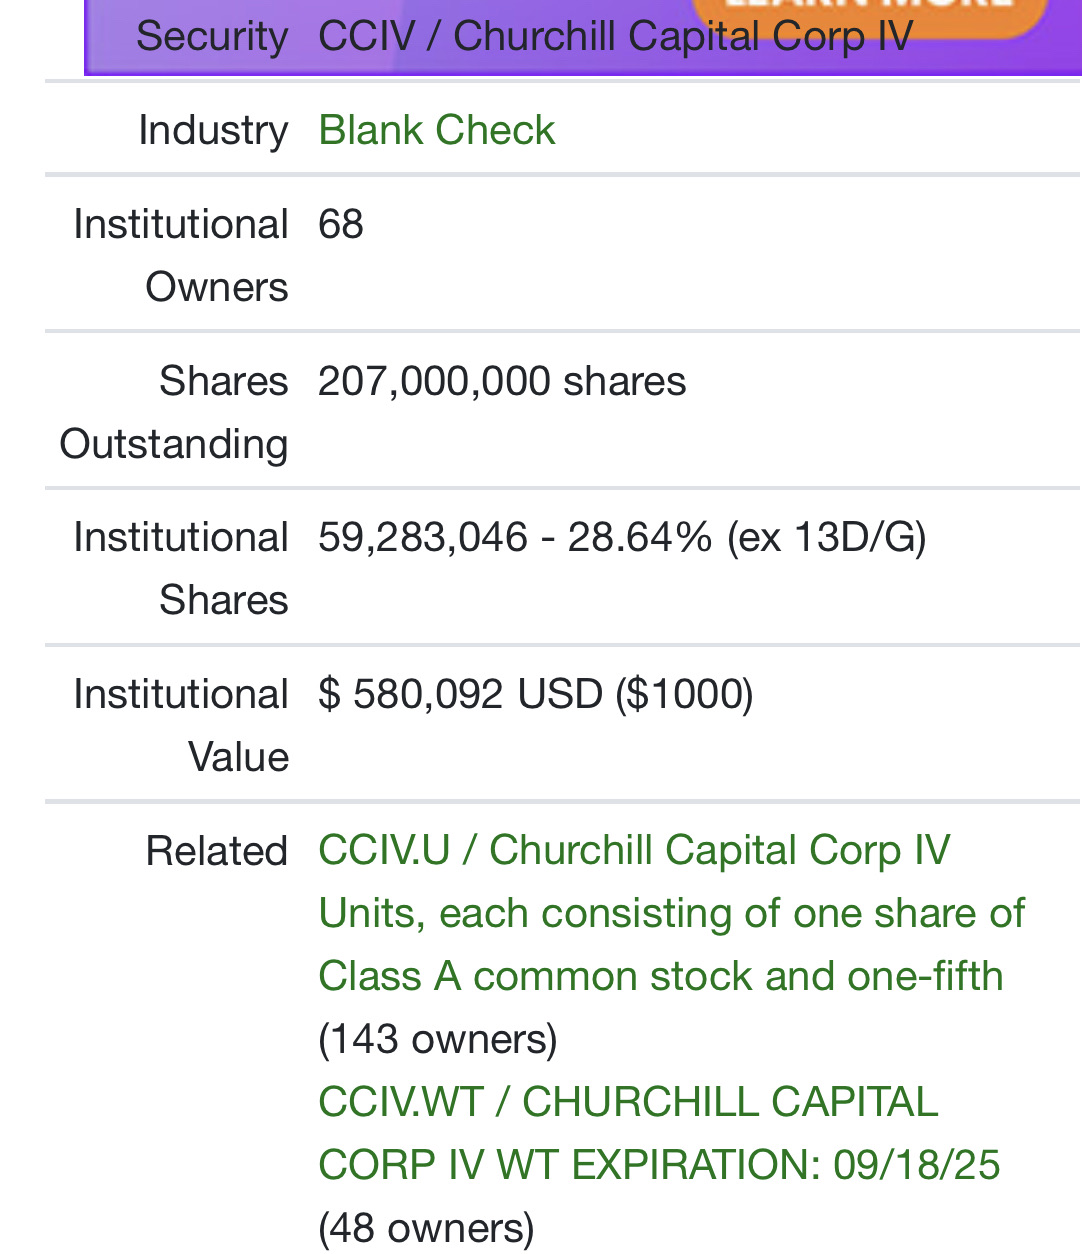Click the (143 owners) text
Viewport: 1082px width, 1254px height.
point(438,1039)
